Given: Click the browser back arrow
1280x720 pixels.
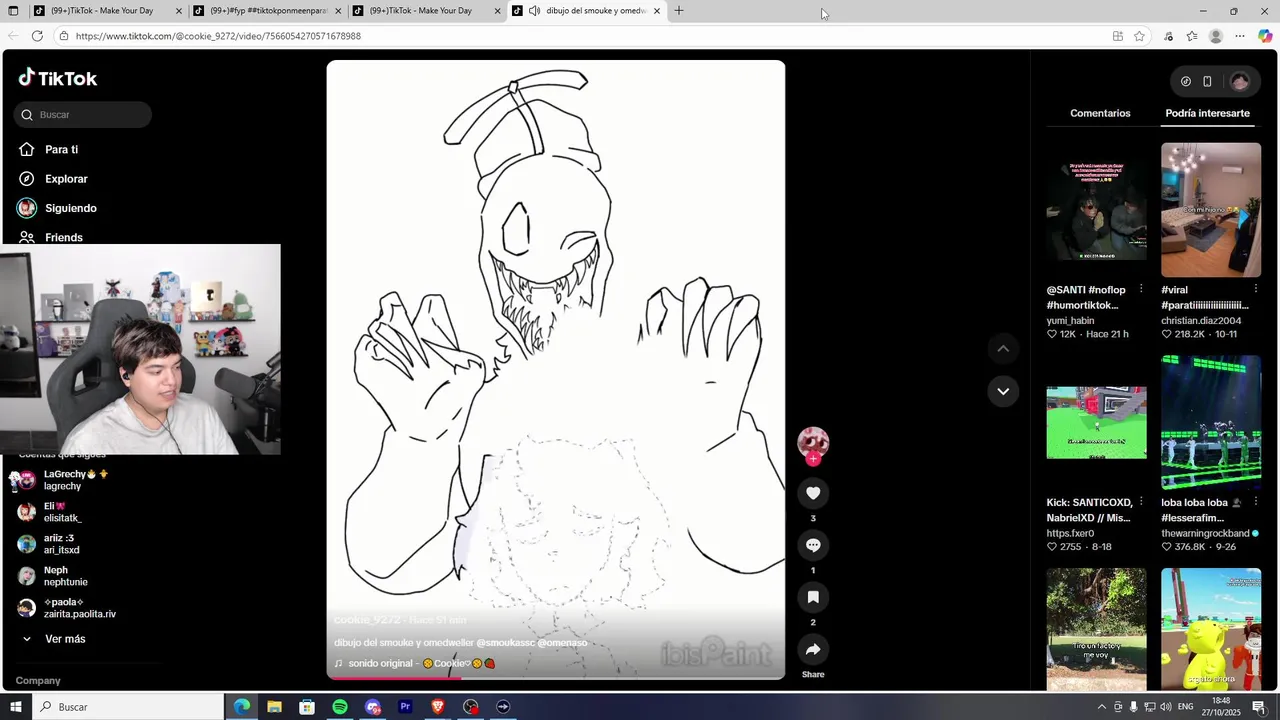Looking at the screenshot, I should (13, 36).
